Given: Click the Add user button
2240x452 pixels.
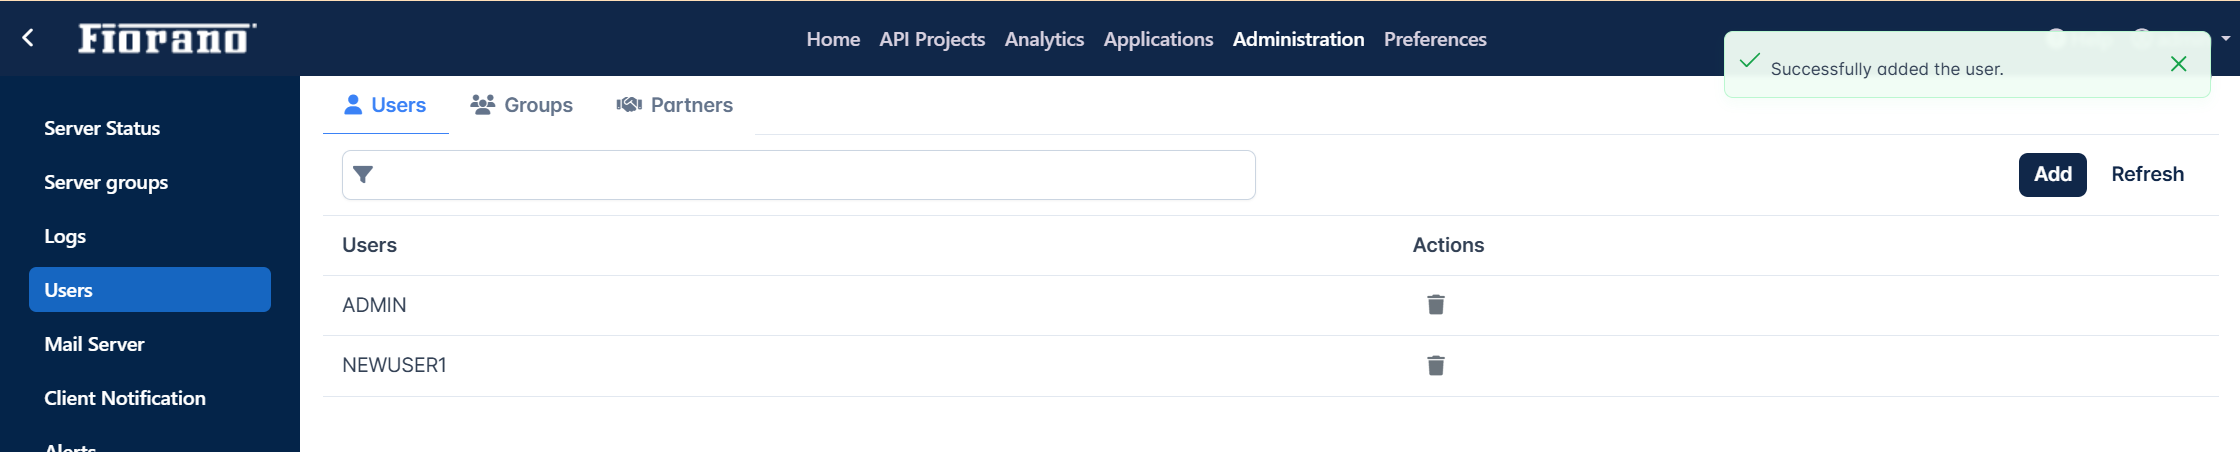Looking at the screenshot, I should (x=2052, y=175).
